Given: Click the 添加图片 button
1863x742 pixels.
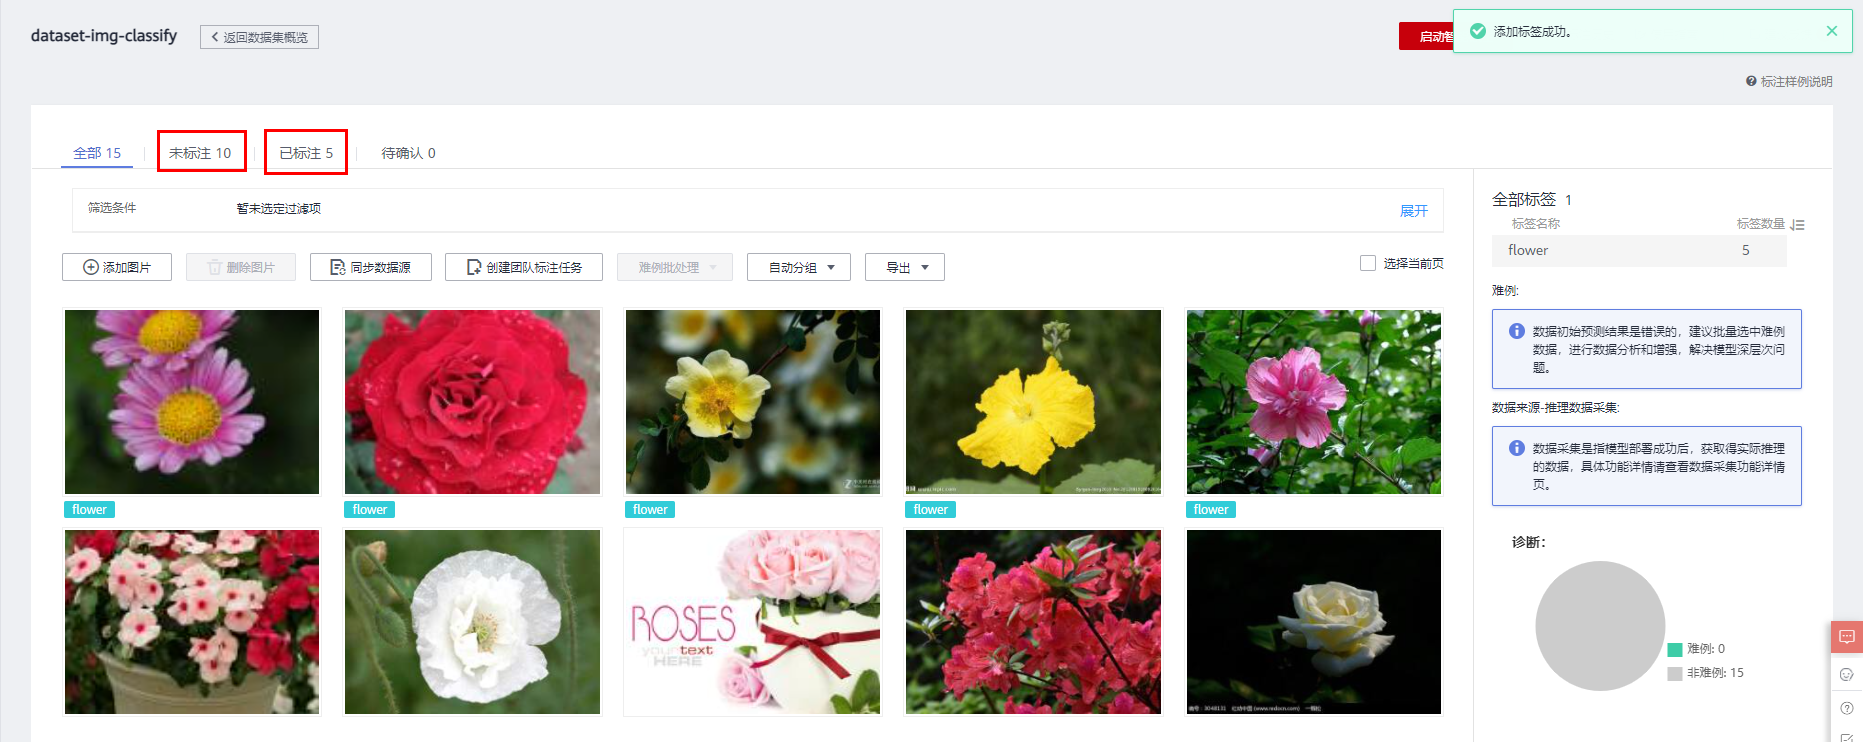Looking at the screenshot, I should (x=117, y=267).
